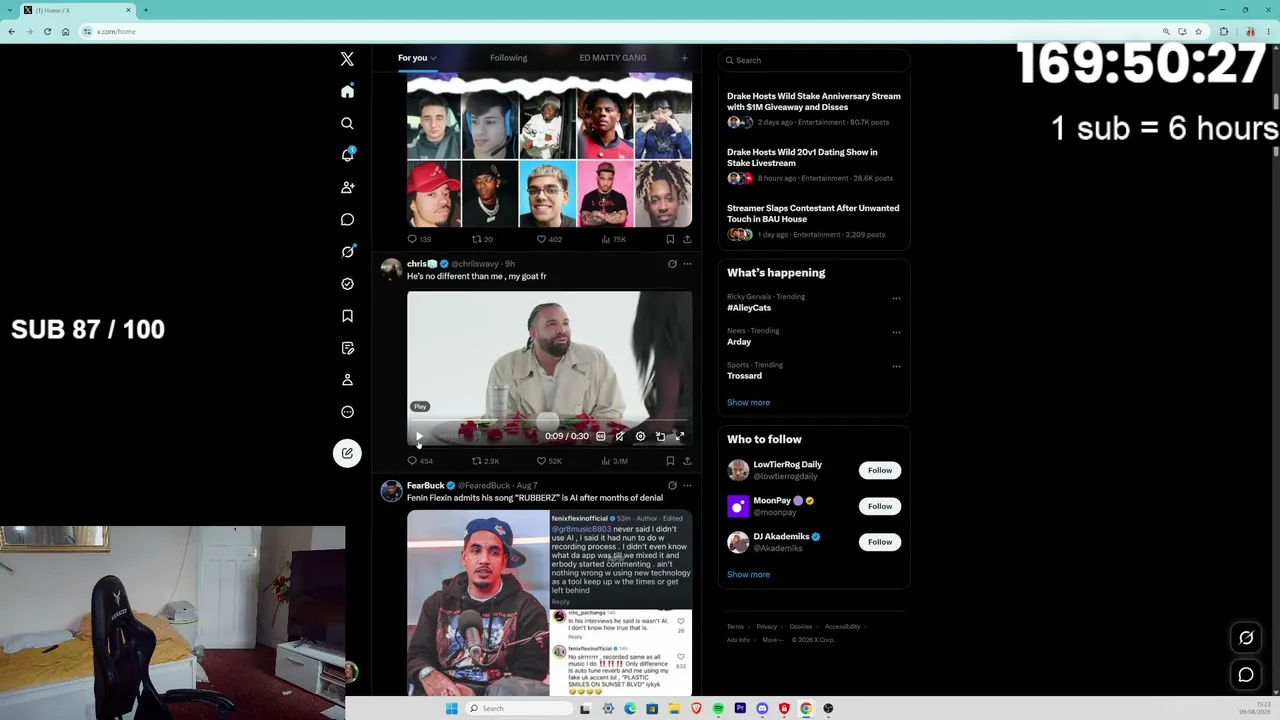Switch to the Following tab
Screen dimensions: 1280x720
508,58
